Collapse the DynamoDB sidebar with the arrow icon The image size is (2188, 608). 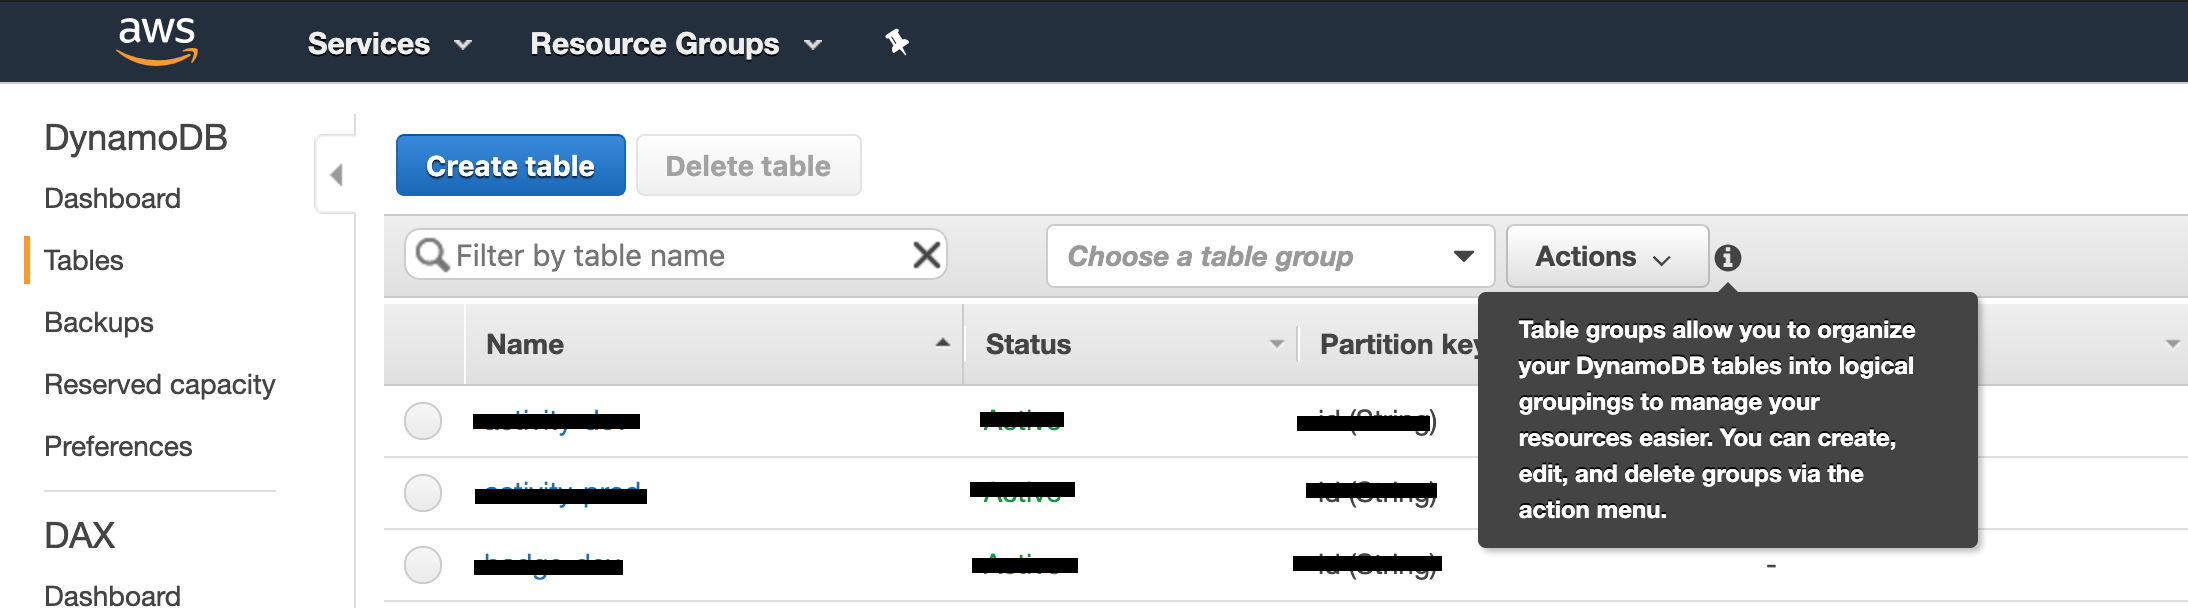(338, 172)
